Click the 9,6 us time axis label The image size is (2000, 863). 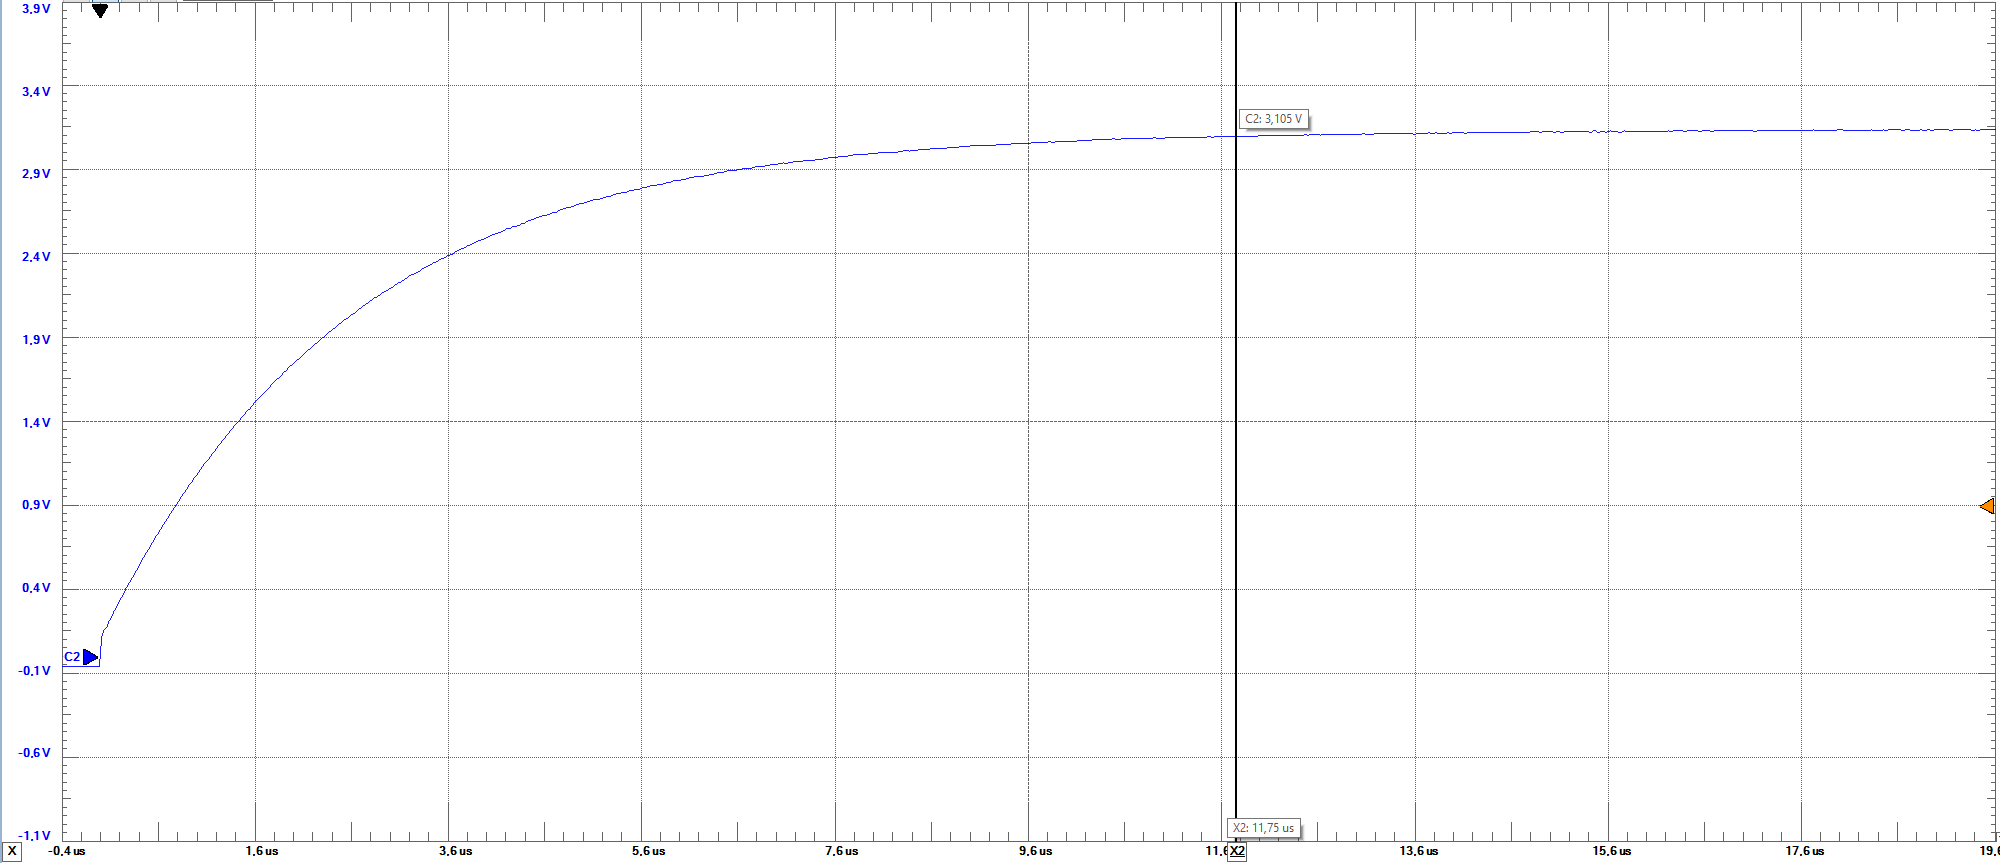(1035, 851)
